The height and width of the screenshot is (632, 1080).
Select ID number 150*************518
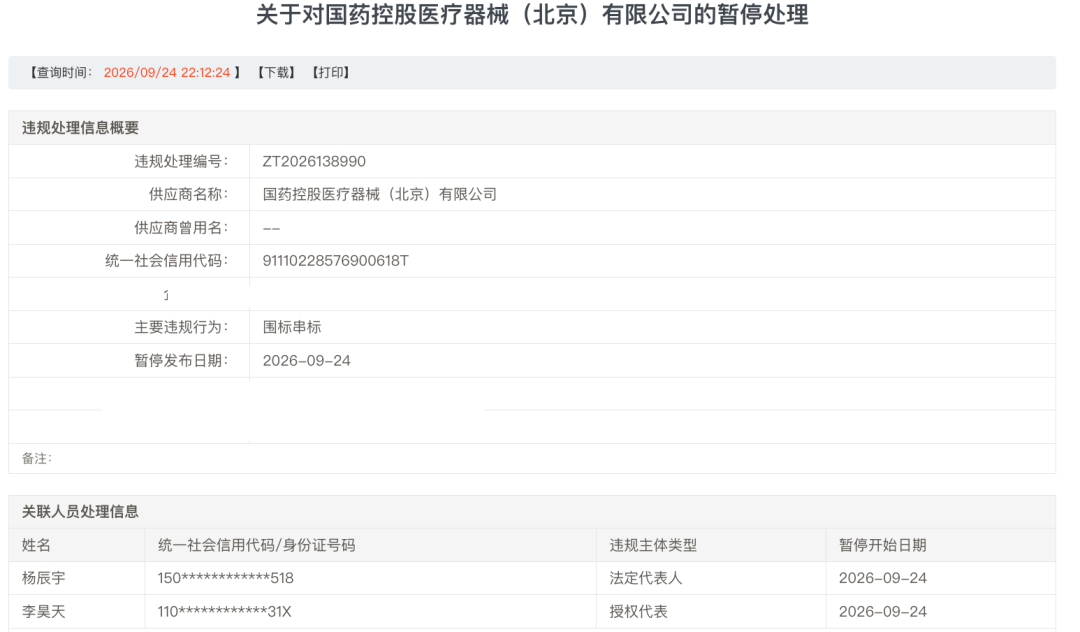point(225,578)
